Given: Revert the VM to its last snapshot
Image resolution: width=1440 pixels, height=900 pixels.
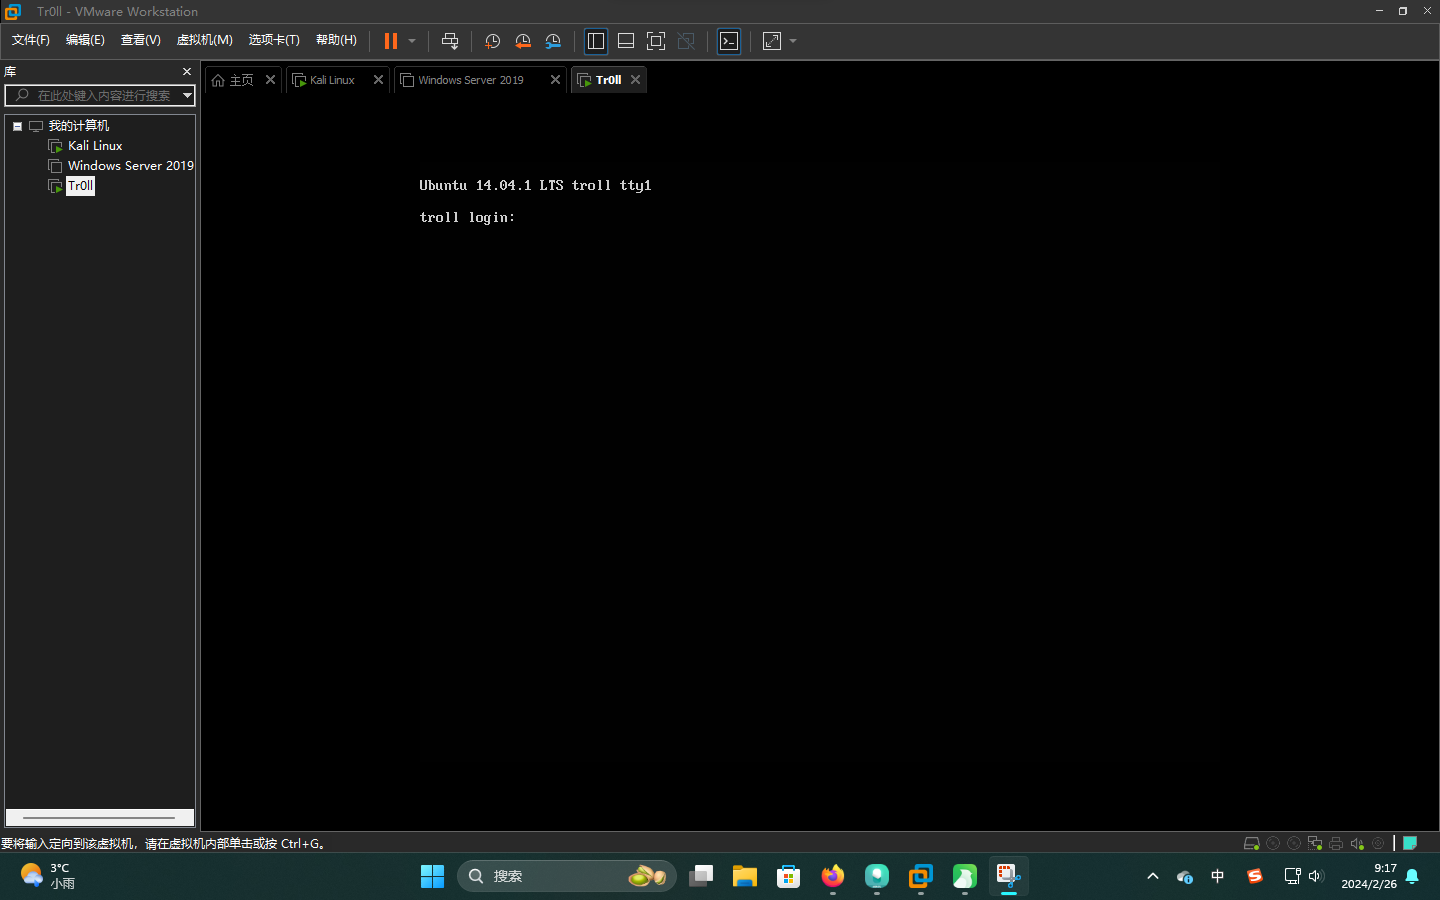Looking at the screenshot, I should 523,41.
